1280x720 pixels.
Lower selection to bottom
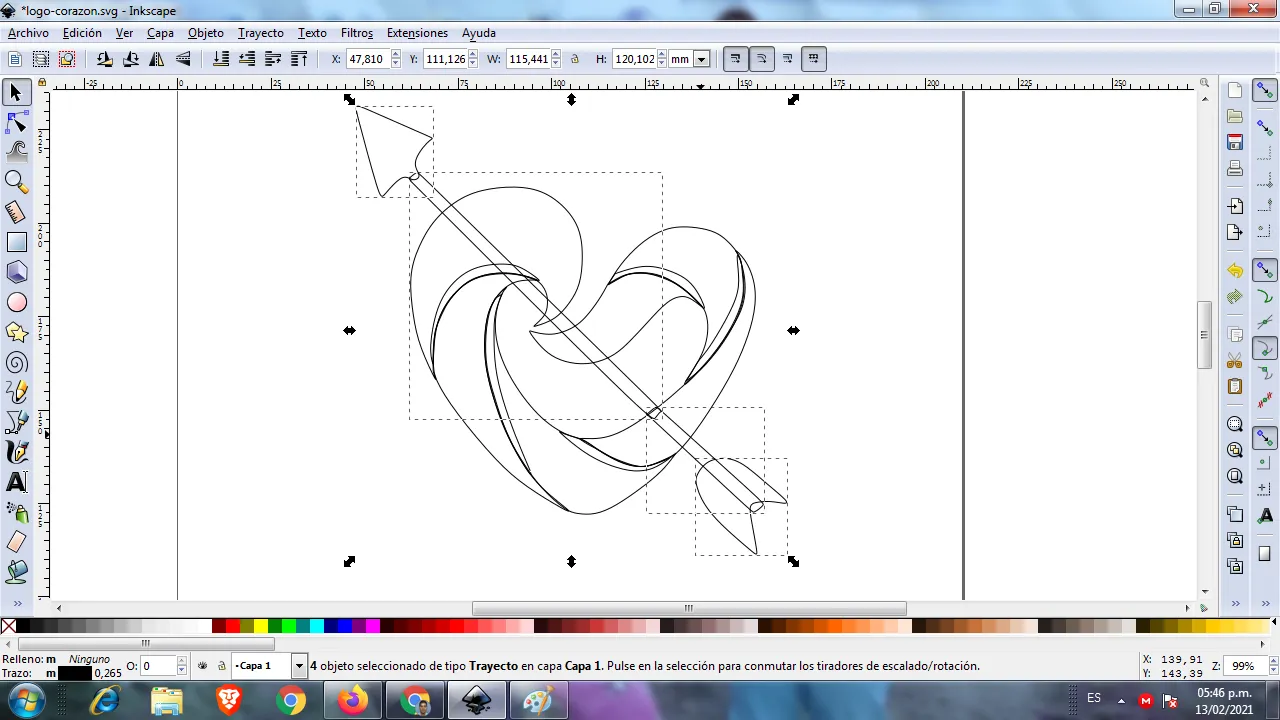(221, 59)
